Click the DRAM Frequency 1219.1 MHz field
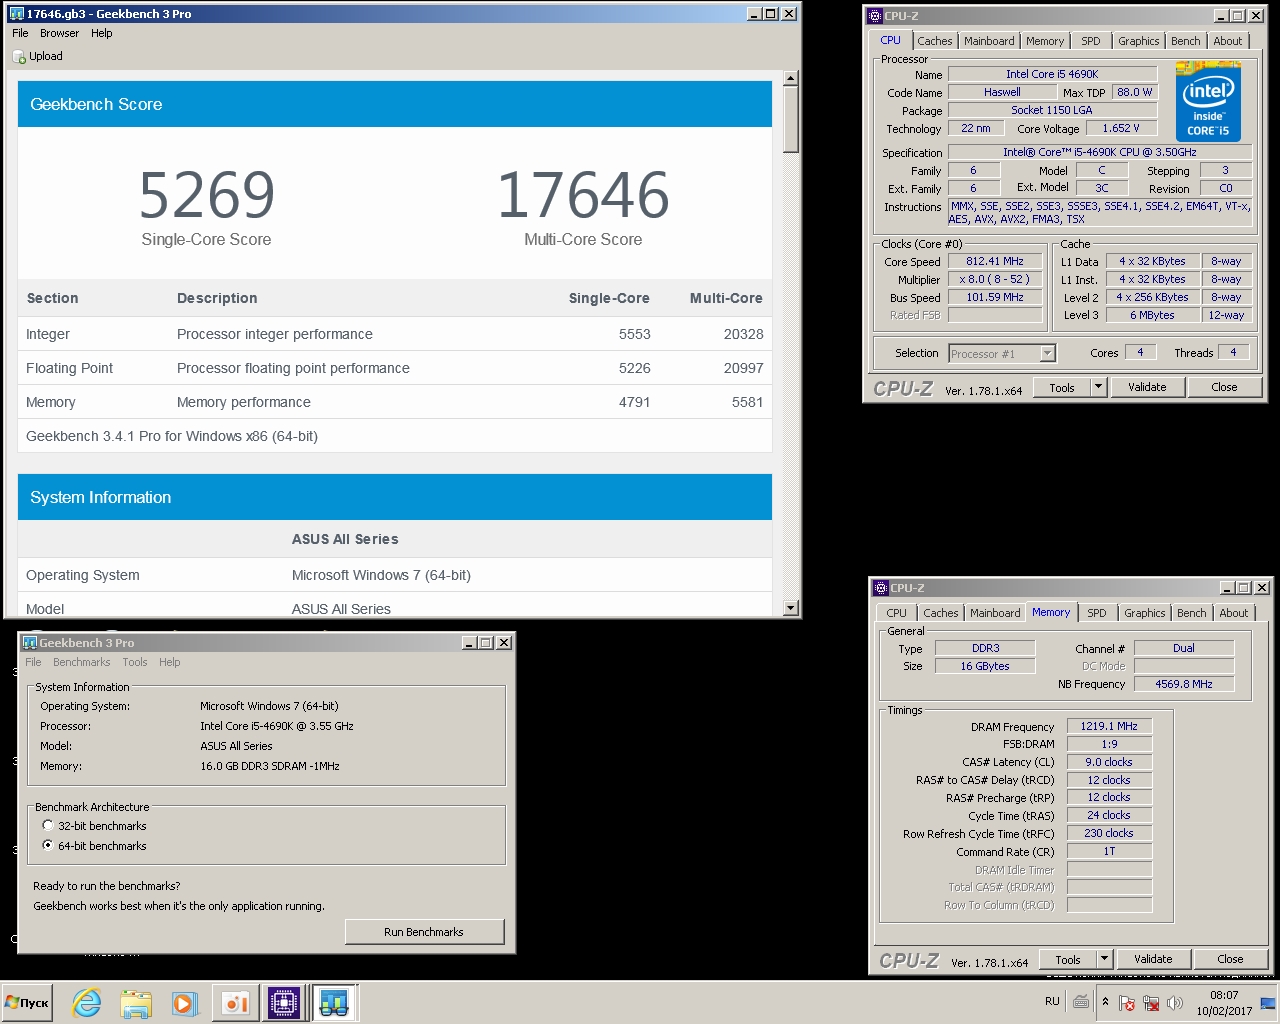 pos(1109,726)
